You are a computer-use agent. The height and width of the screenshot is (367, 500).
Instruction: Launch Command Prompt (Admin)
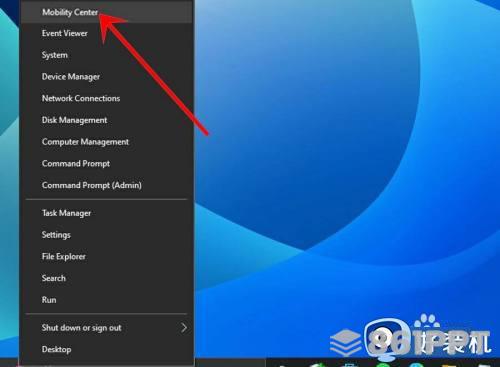(107, 185)
